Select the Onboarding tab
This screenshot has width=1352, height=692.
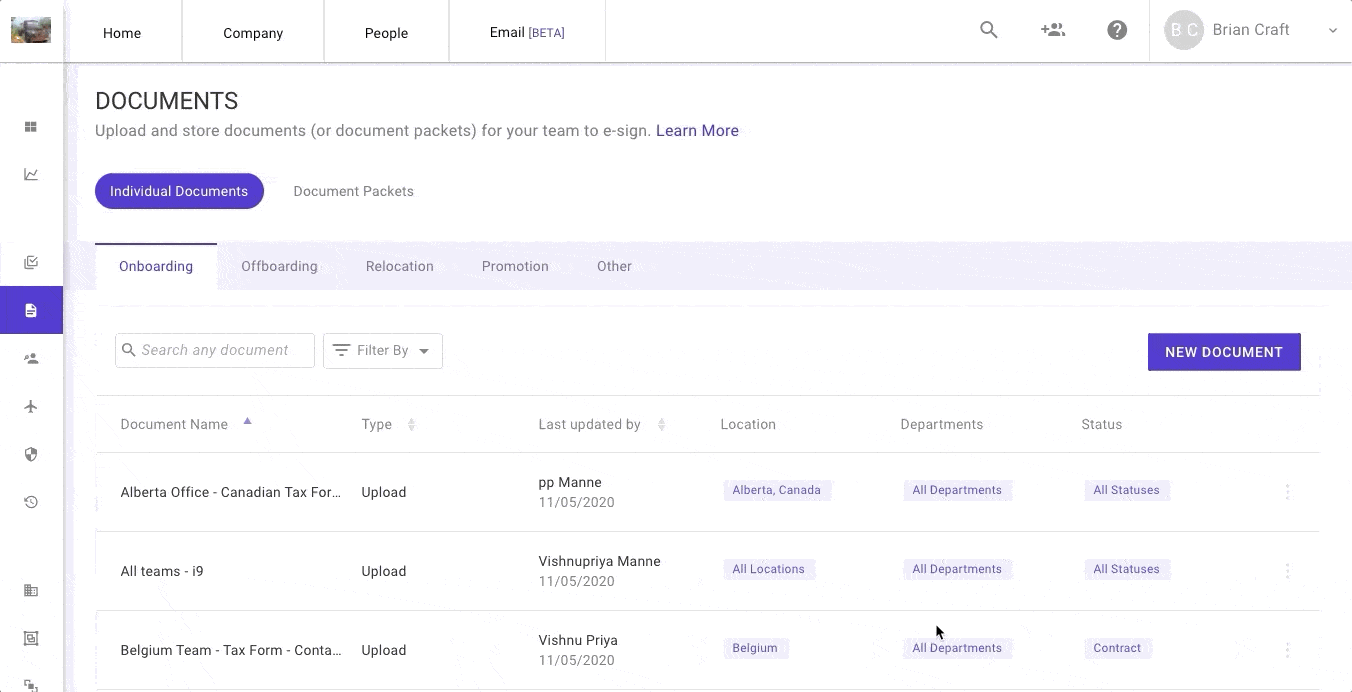(156, 266)
